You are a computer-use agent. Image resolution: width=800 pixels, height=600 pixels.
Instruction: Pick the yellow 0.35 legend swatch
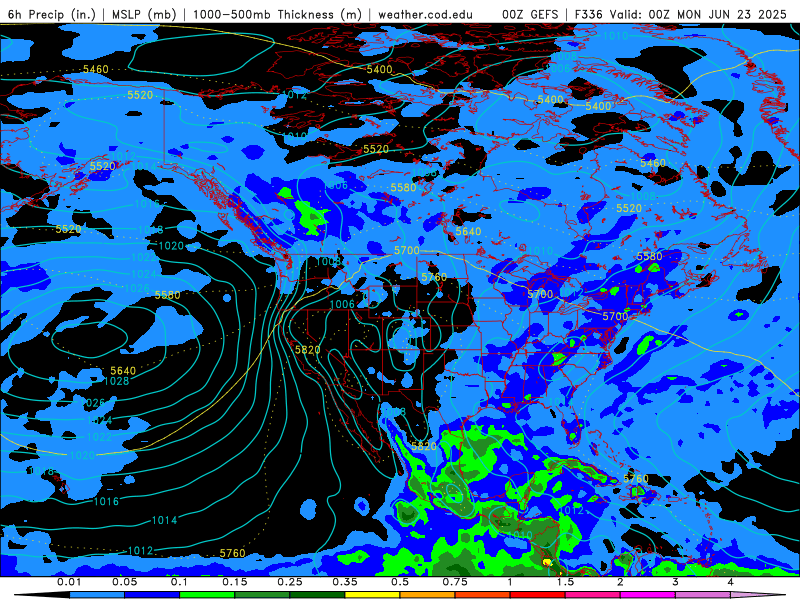(x=372, y=595)
